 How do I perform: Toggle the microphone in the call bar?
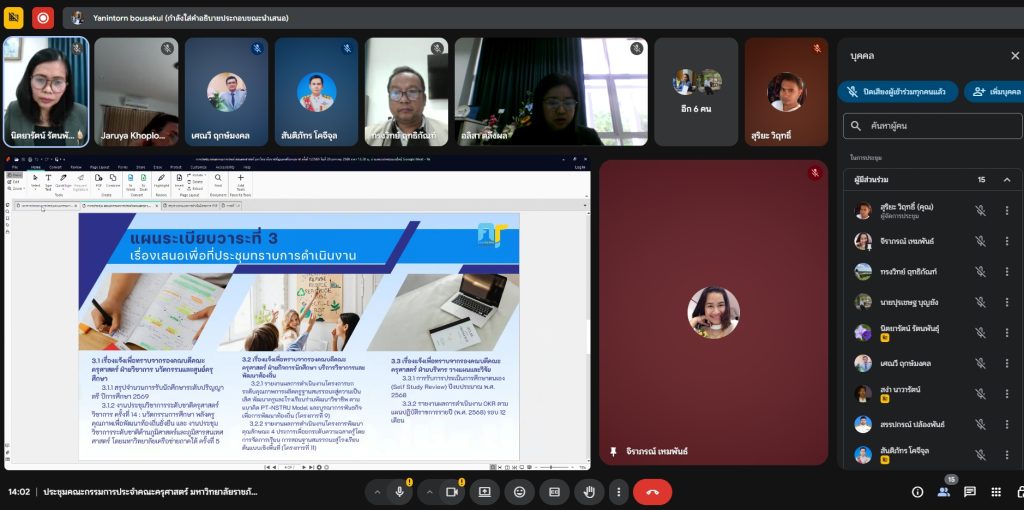point(399,492)
